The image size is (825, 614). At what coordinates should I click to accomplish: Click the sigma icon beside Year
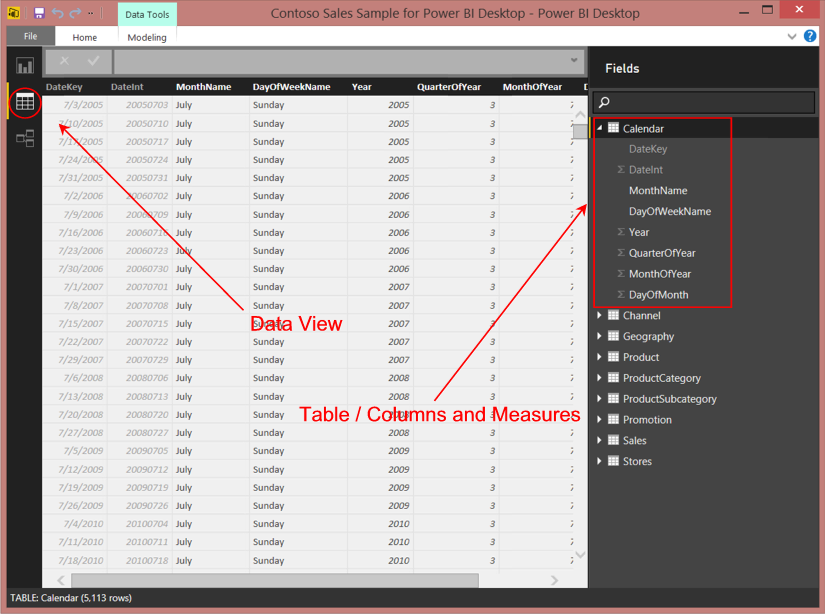coord(621,232)
